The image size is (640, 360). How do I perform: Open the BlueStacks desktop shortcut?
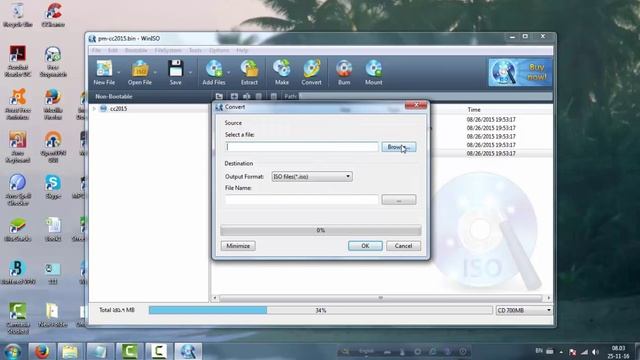point(18,229)
